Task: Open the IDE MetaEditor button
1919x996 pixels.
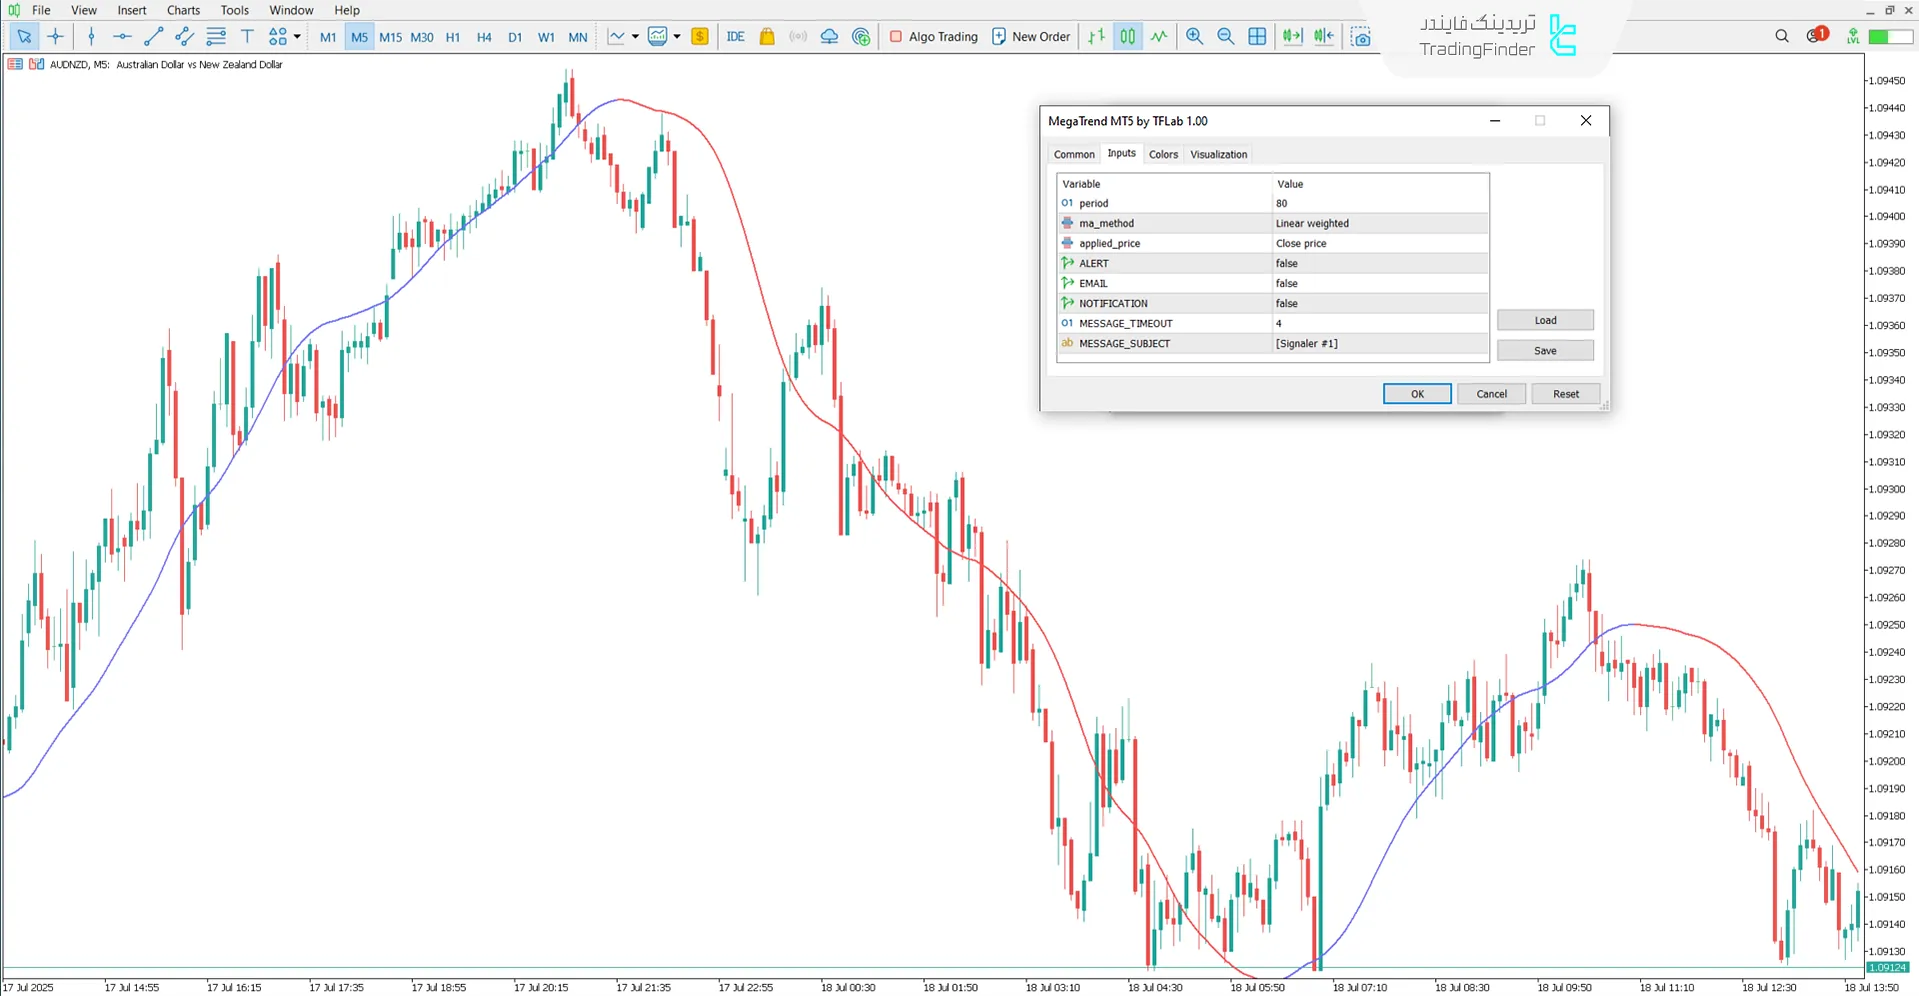Action: click(735, 37)
